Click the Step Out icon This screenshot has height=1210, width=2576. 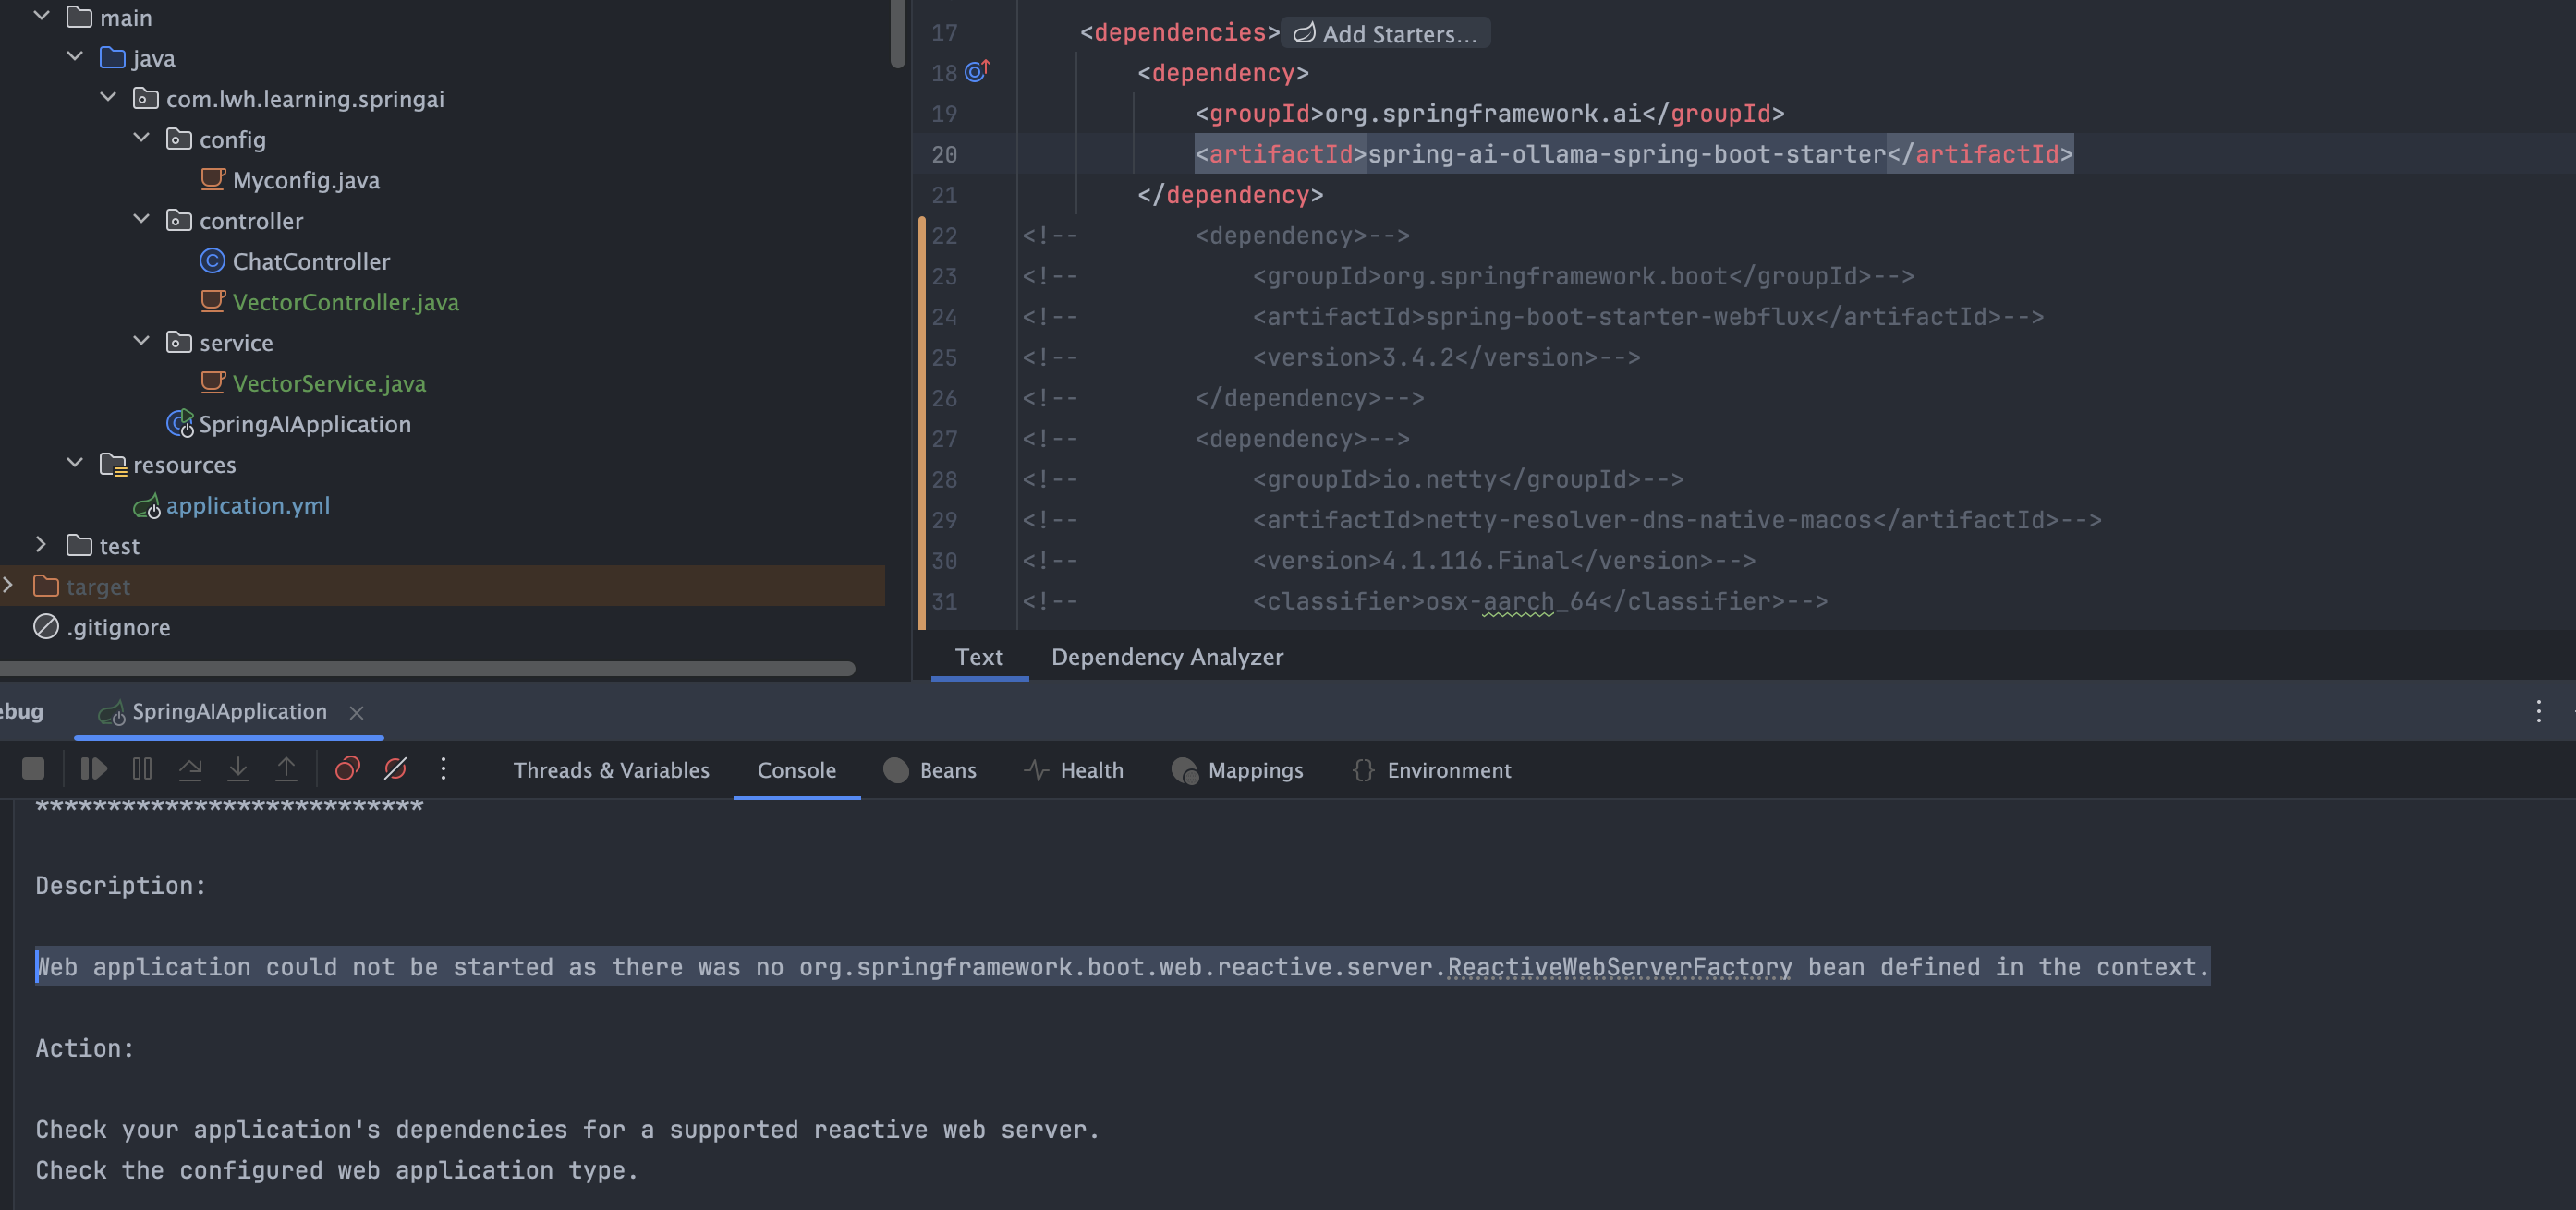[x=286, y=769]
